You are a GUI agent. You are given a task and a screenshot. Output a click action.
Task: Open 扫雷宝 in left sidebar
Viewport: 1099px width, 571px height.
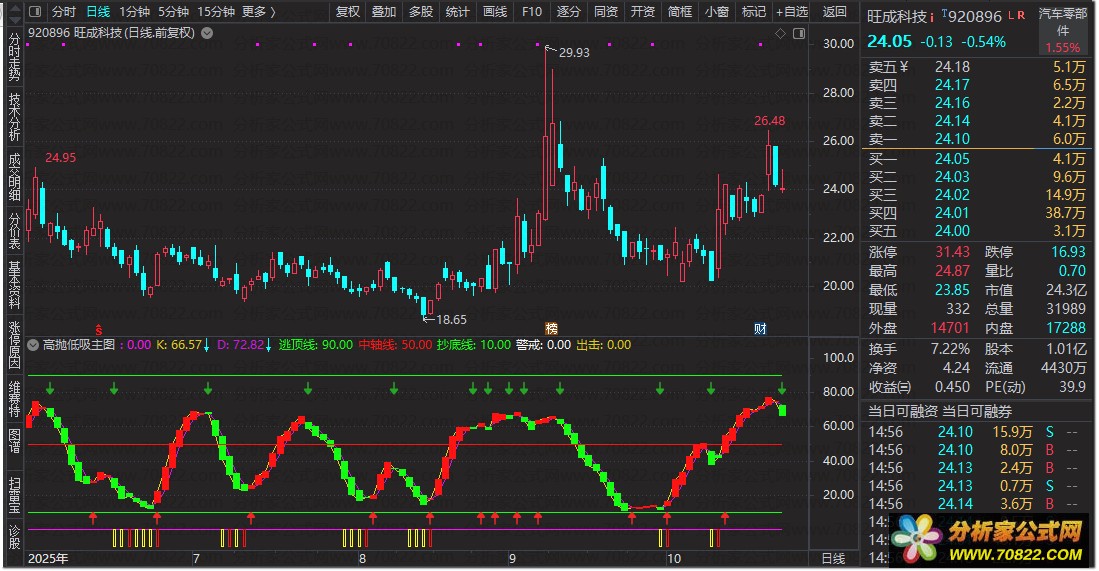pos(14,495)
